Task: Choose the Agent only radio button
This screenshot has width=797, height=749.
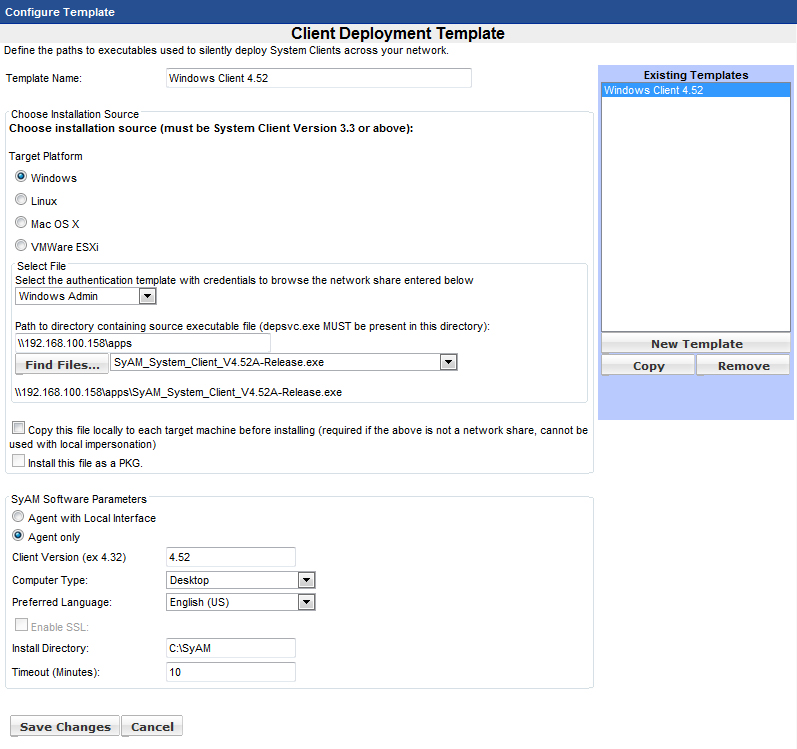Action: [x=18, y=537]
